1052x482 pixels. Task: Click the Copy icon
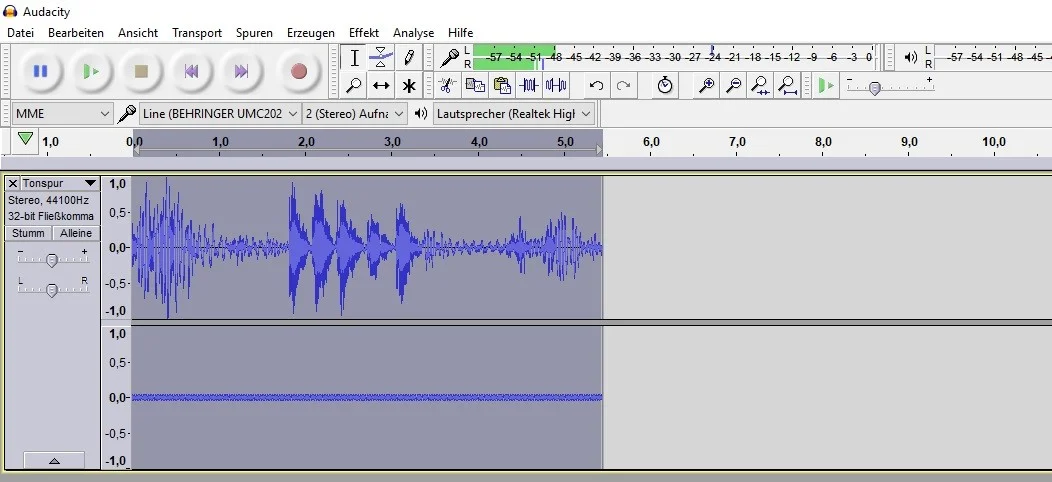click(475, 85)
